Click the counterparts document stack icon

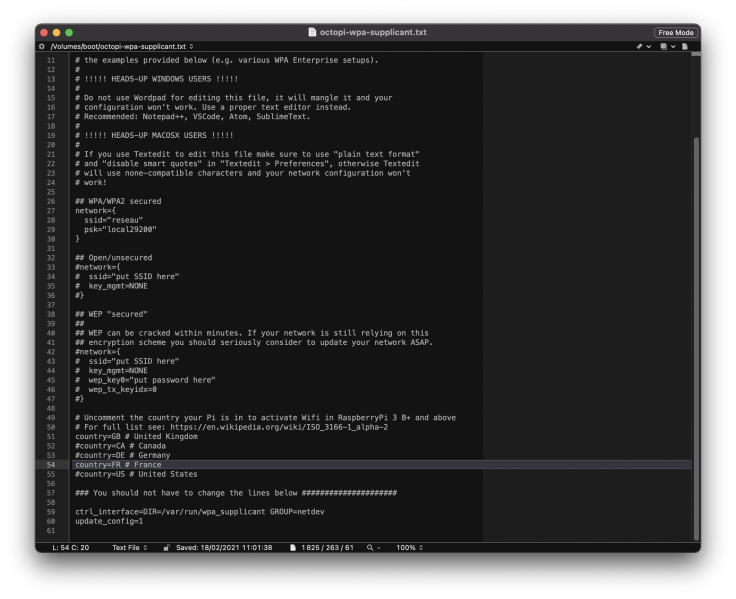[x=663, y=46]
